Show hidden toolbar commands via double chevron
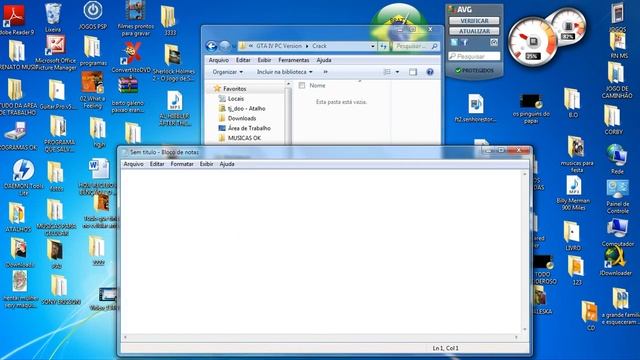This screenshot has height=360, width=640. pyautogui.click(x=325, y=72)
